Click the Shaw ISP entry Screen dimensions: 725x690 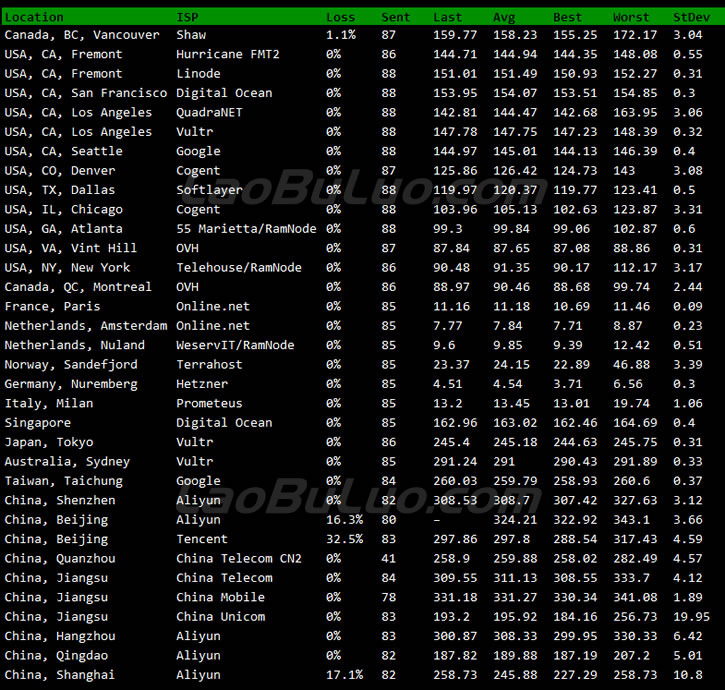[x=191, y=35]
